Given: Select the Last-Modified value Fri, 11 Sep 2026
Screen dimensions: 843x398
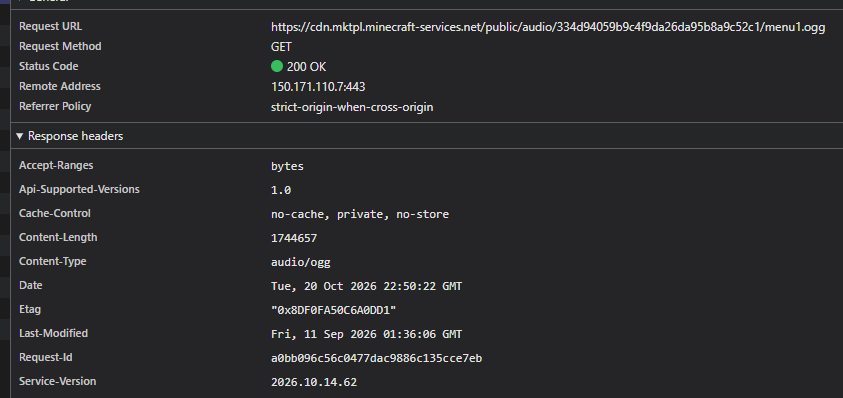Looking at the screenshot, I should [367, 335].
